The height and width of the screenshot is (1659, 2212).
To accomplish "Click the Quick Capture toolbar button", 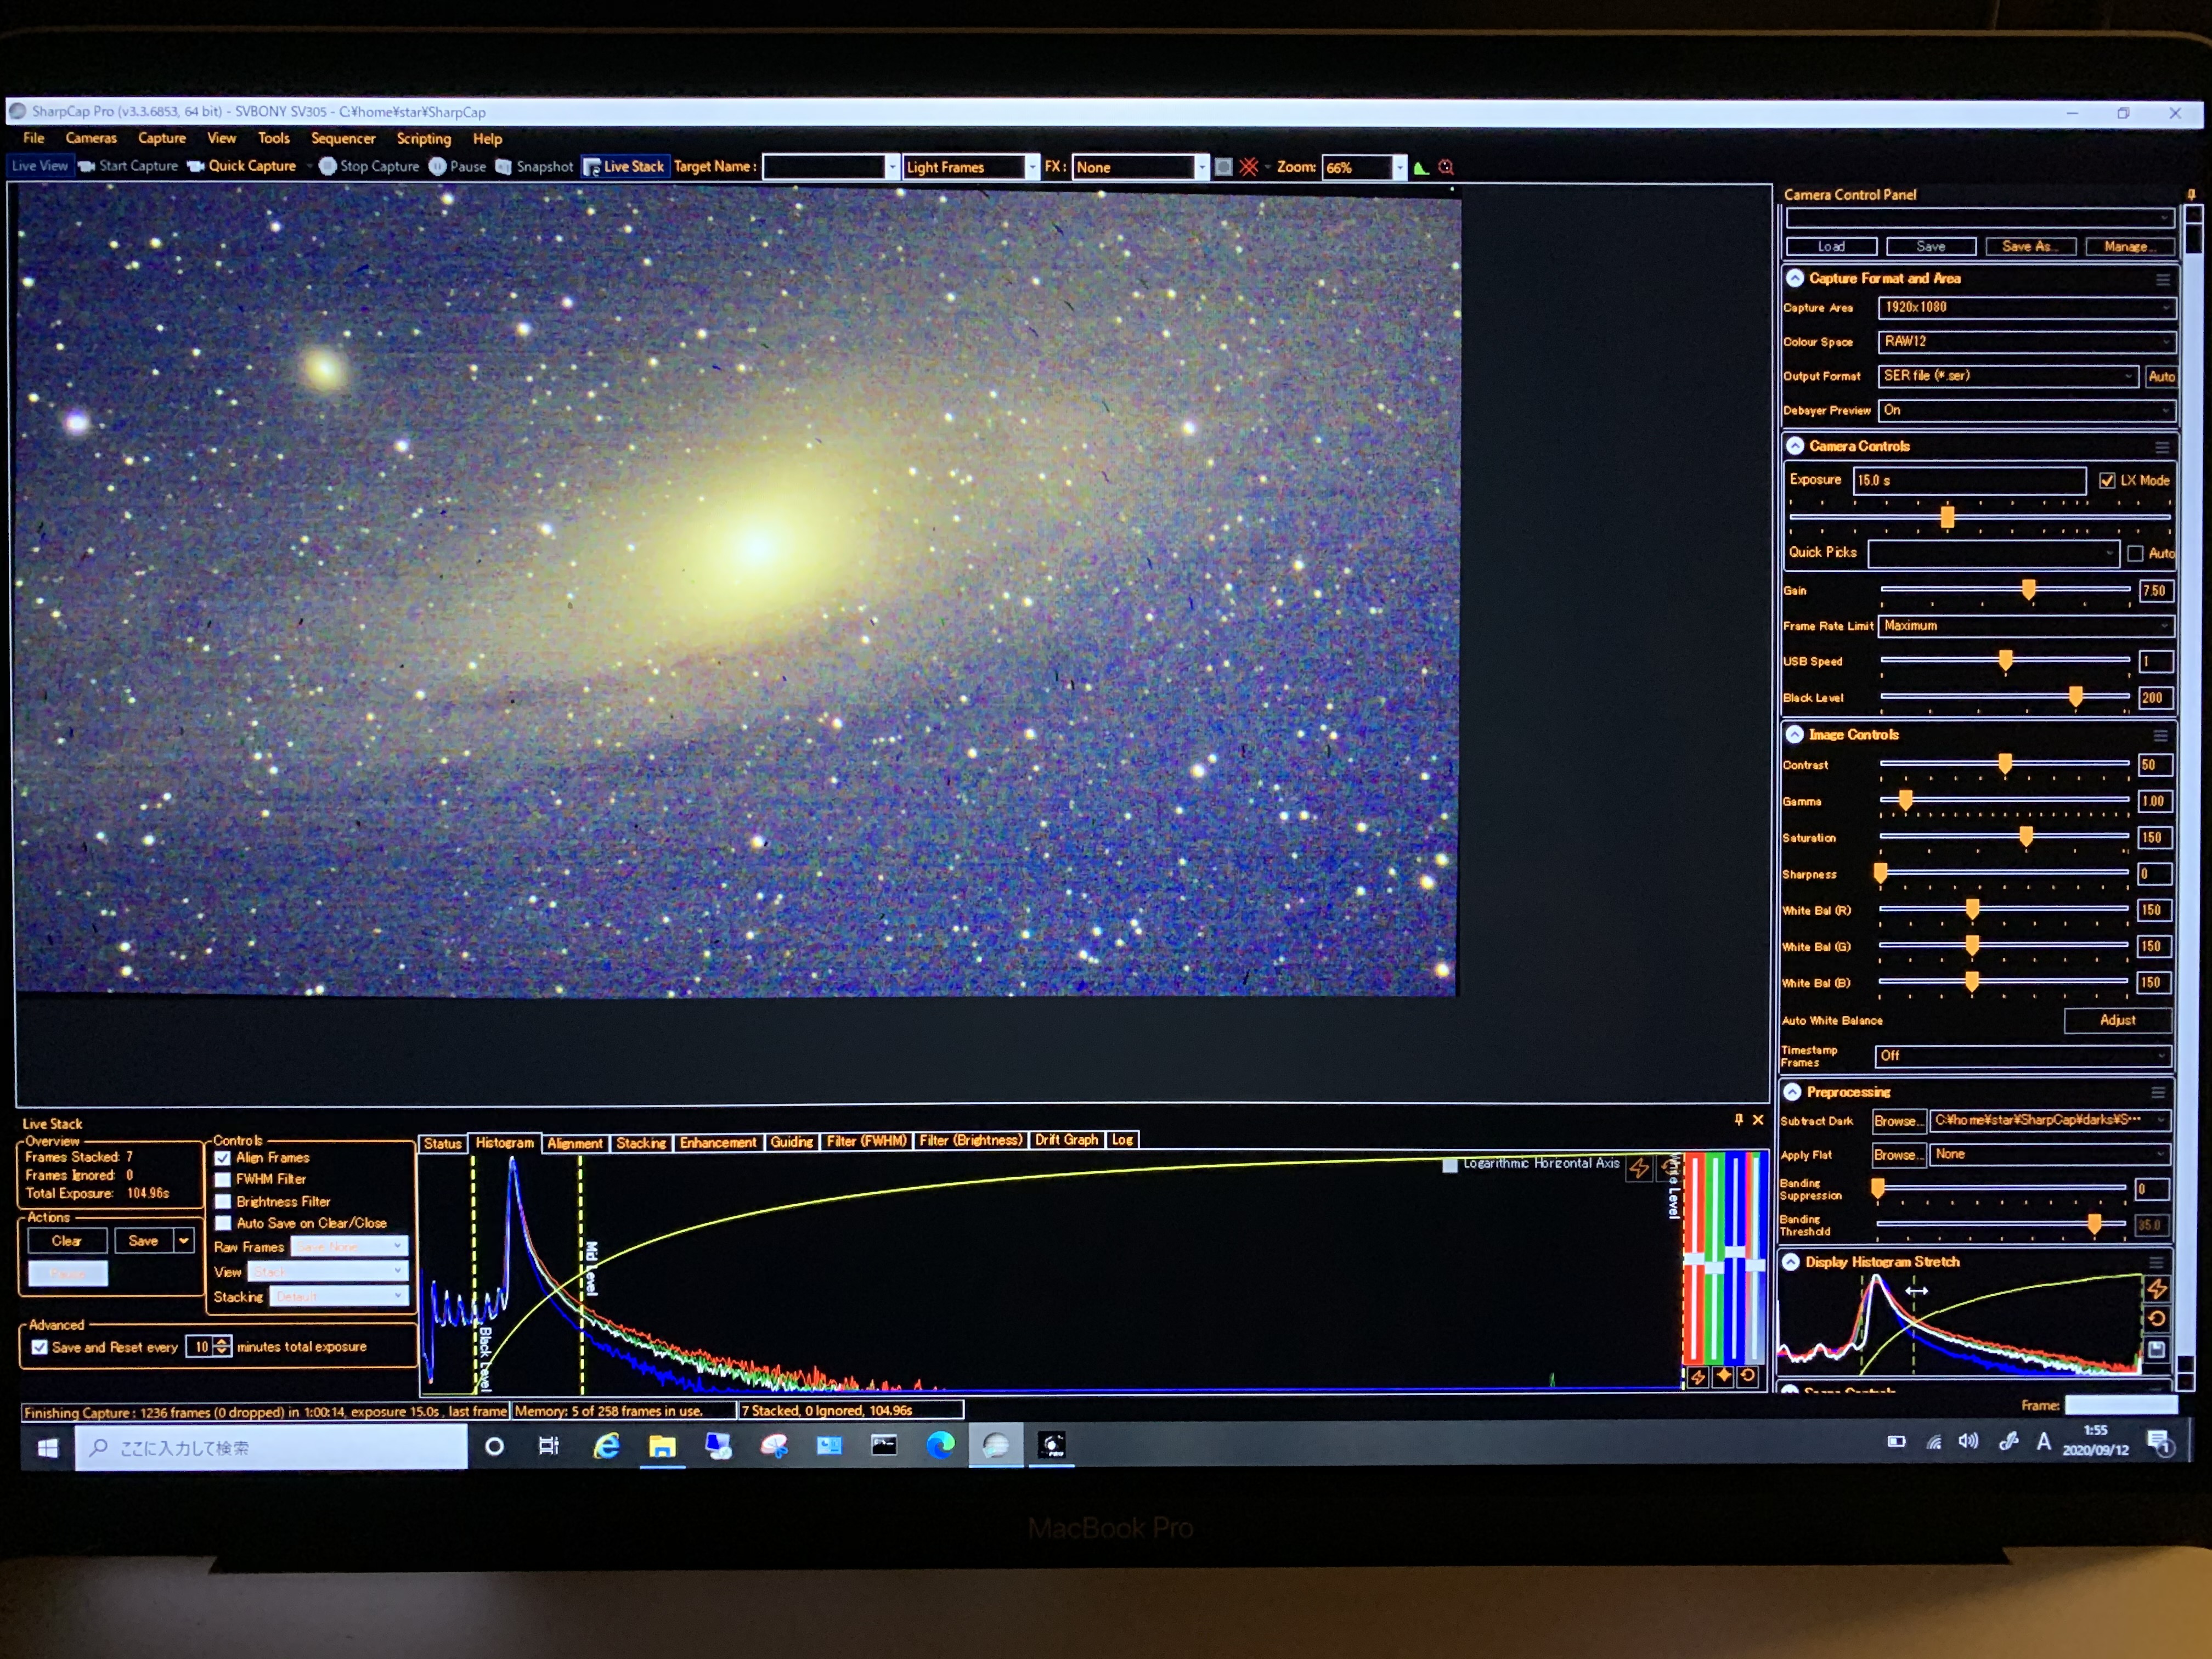I will tap(242, 166).
